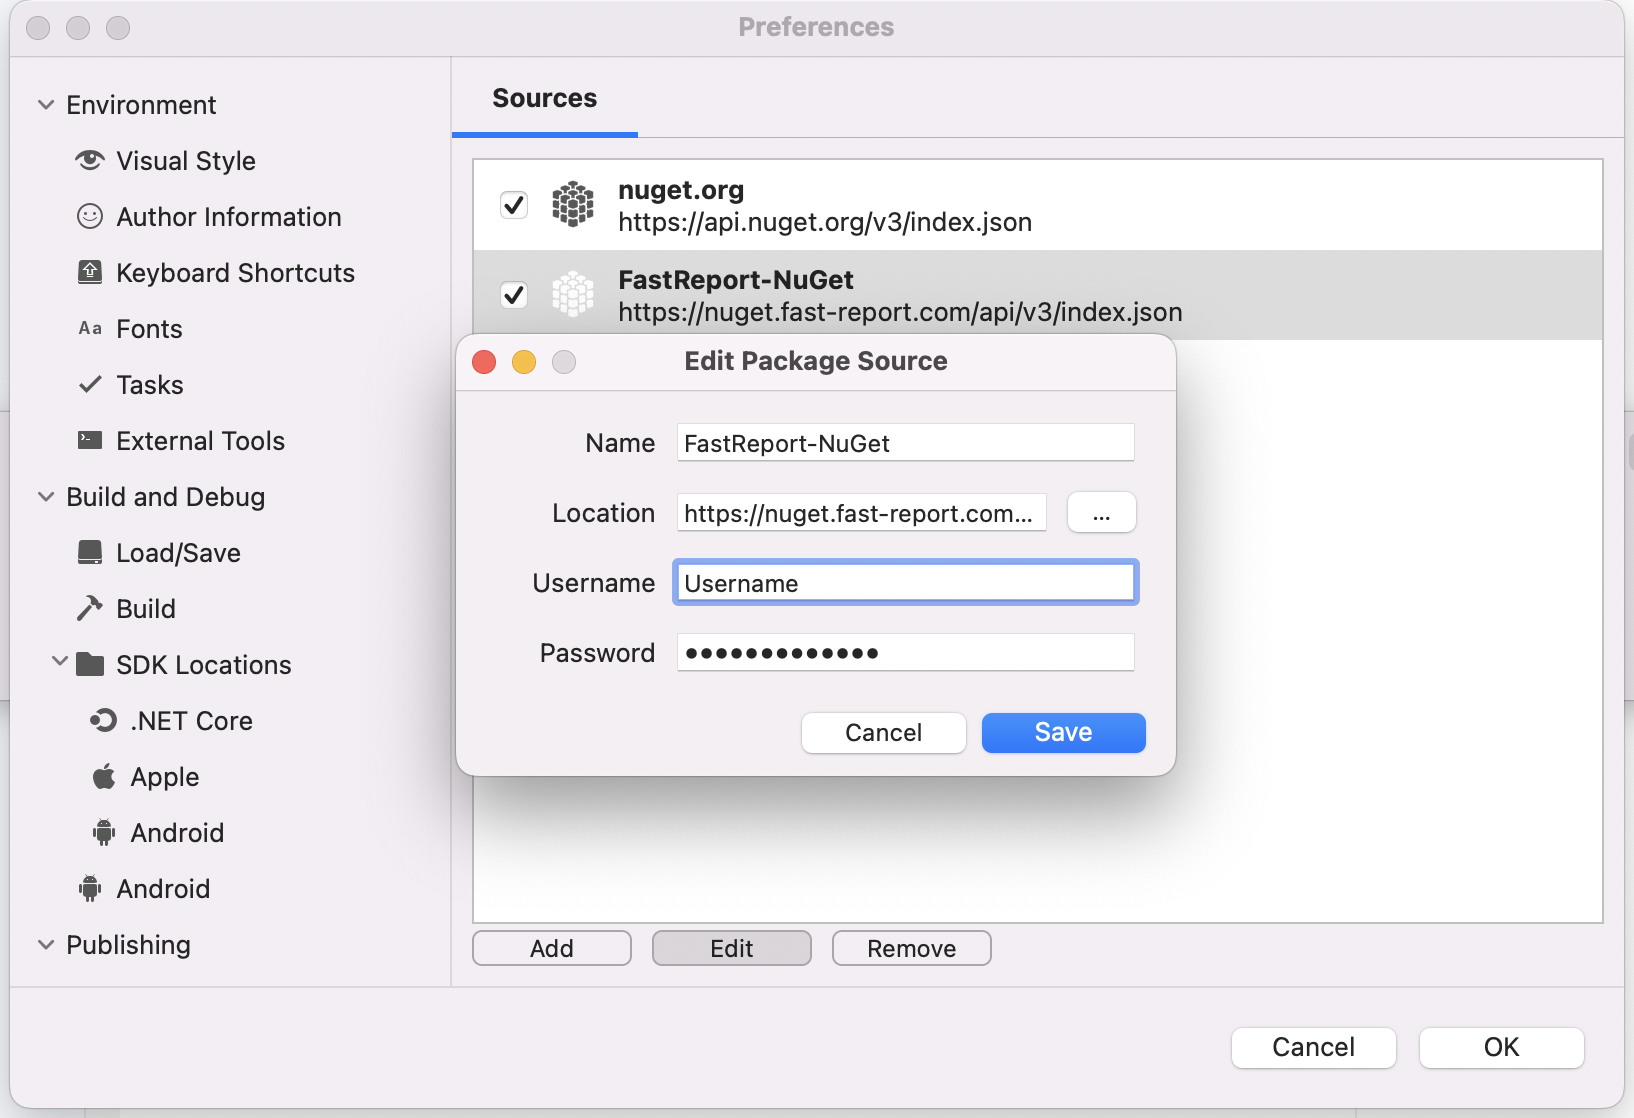Click the Tasks checkmark icon
1634x1118 pixels.
tap(90, 384)
